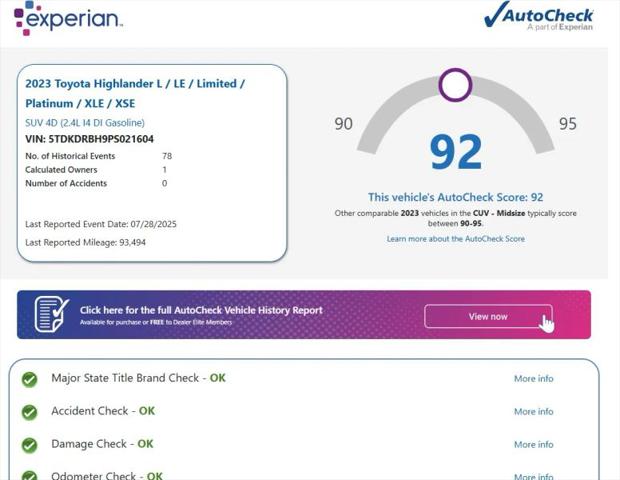Click Last Reported Mileage: 93,494

click(85, 242)
